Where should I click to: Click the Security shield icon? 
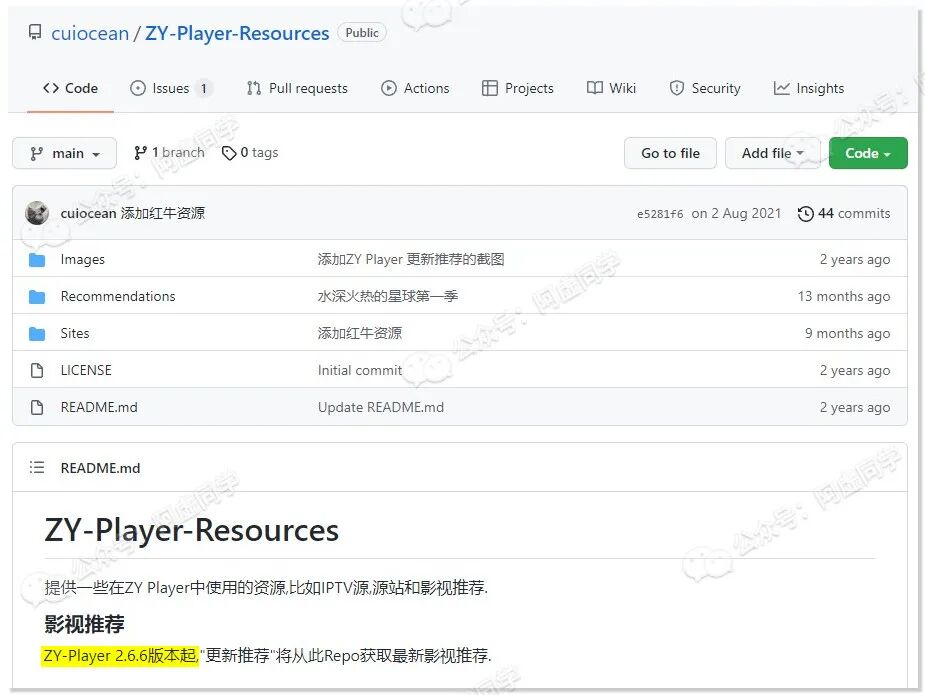point(677,88)
